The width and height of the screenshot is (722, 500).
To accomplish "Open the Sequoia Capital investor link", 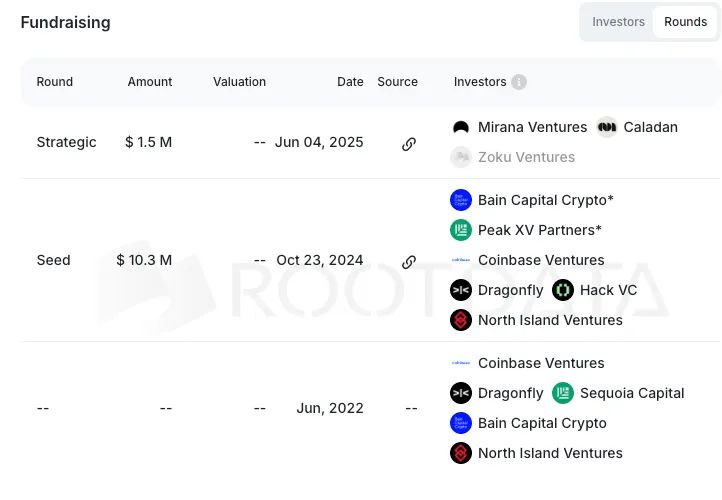I will pyautogui.click(x=632, y=393).
